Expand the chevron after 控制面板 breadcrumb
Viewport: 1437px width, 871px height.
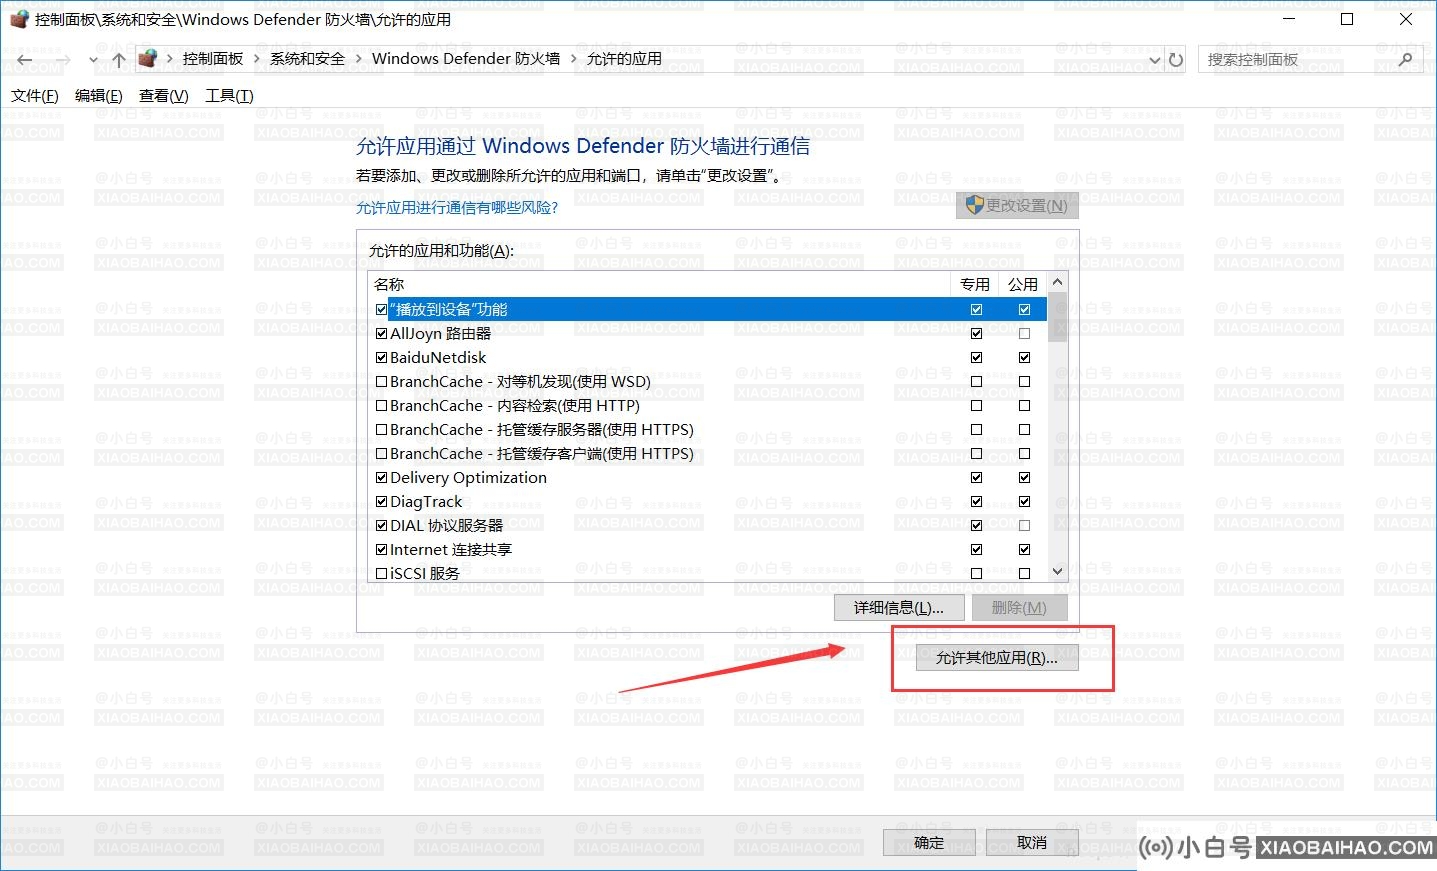[x=257, y=59]
